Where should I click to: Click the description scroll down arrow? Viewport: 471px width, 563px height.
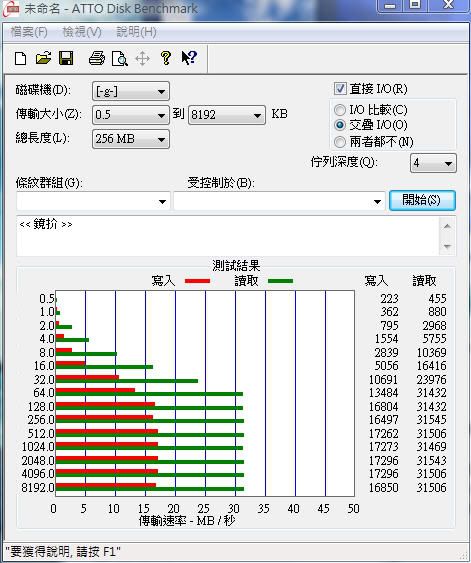[x=447, y=246]
